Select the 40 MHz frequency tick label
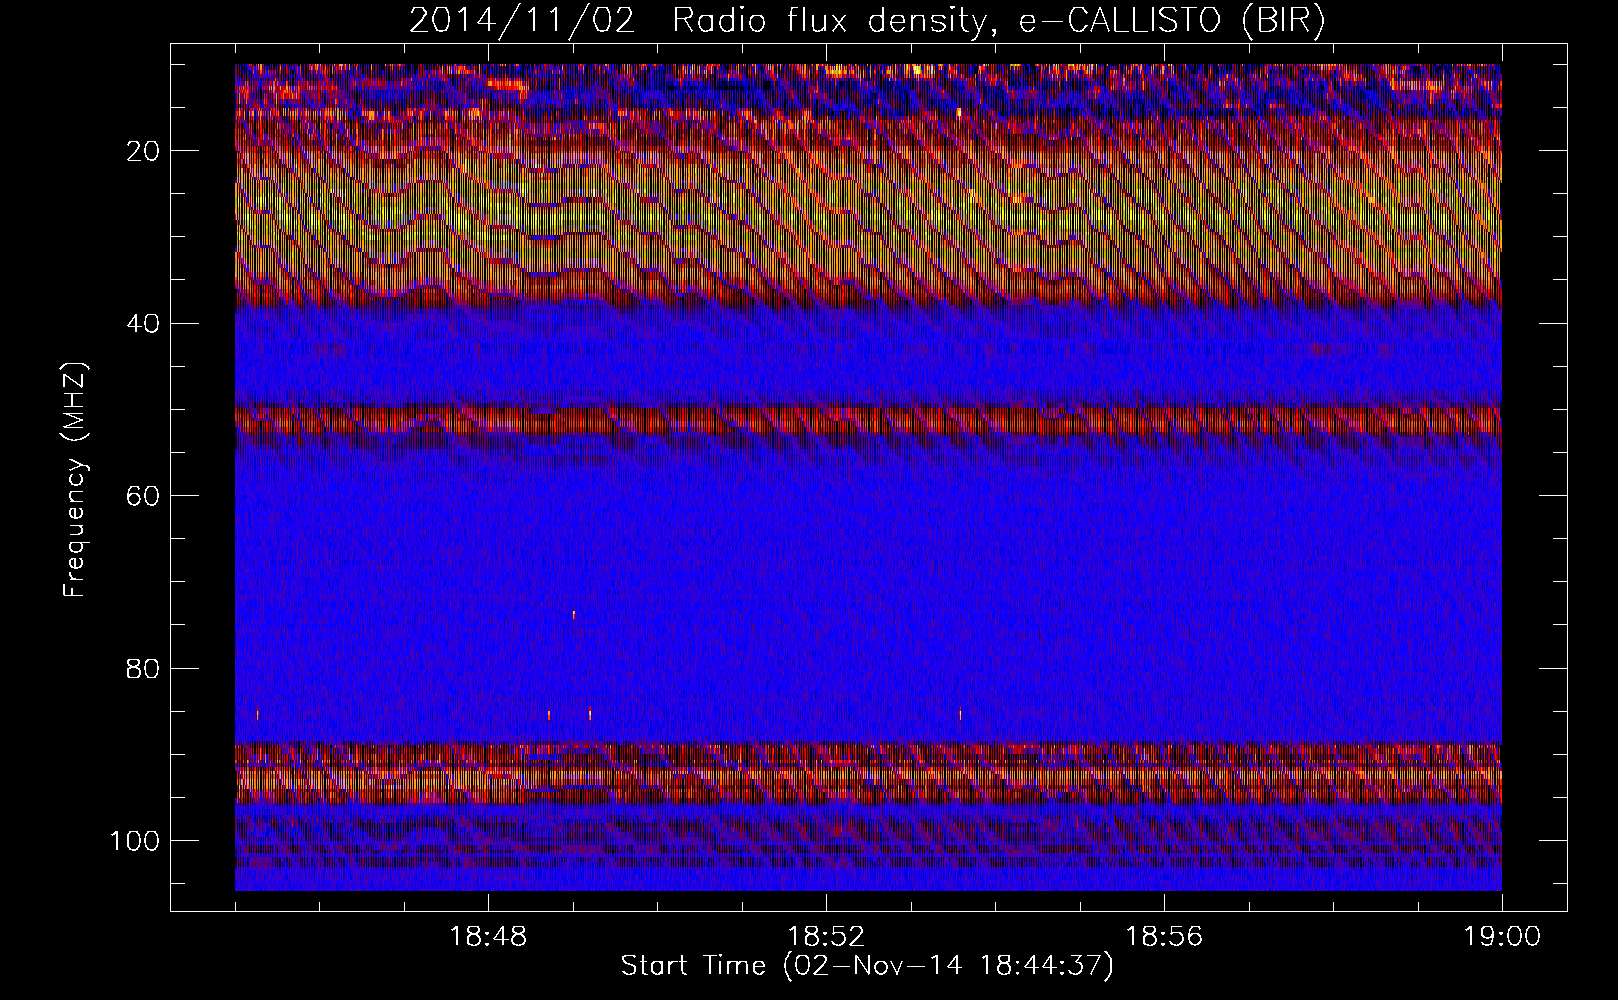The image size is (1618, 1000). tap(144, 323)
